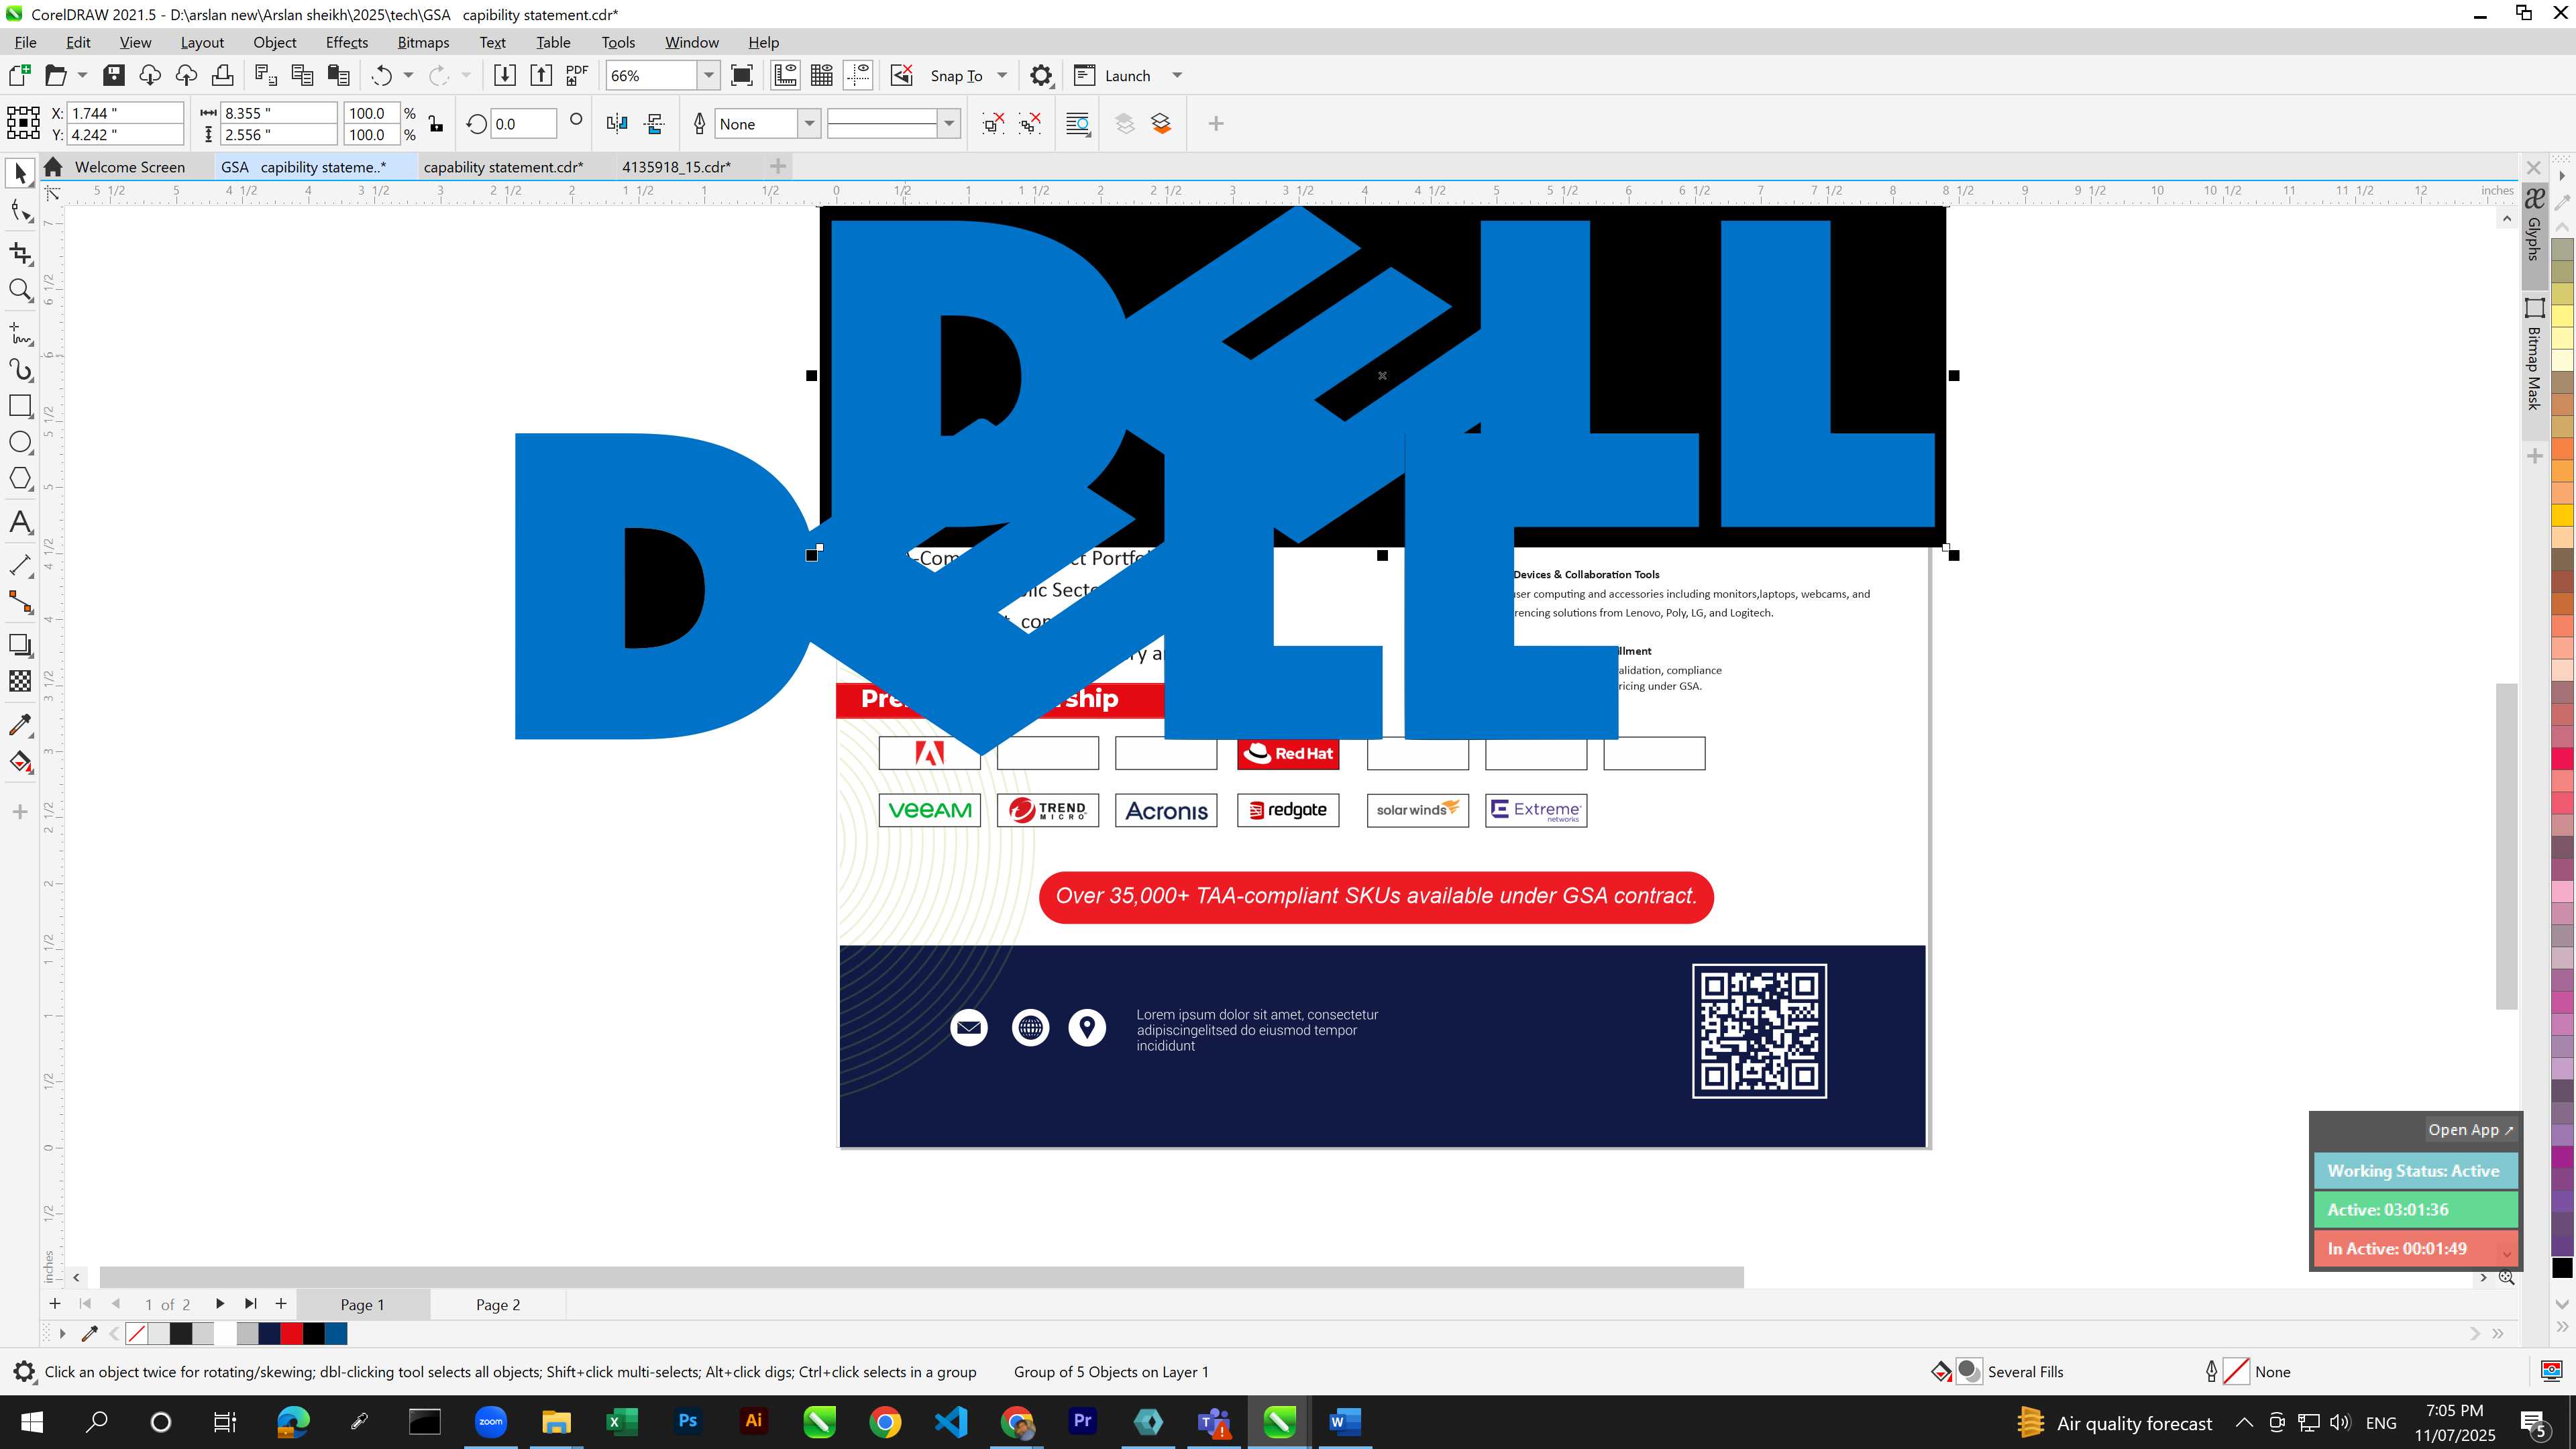The width and height of the screenshot is (2576, 1449).
Task: Create a new document
Action: pos(20,75)
